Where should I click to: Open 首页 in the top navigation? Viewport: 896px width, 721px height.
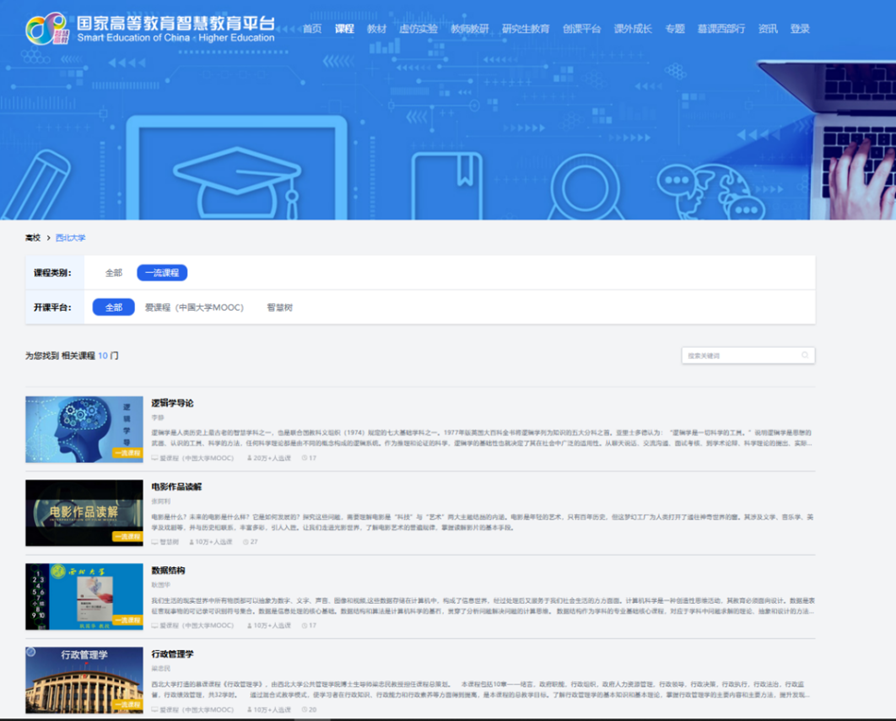click(312, 29)
